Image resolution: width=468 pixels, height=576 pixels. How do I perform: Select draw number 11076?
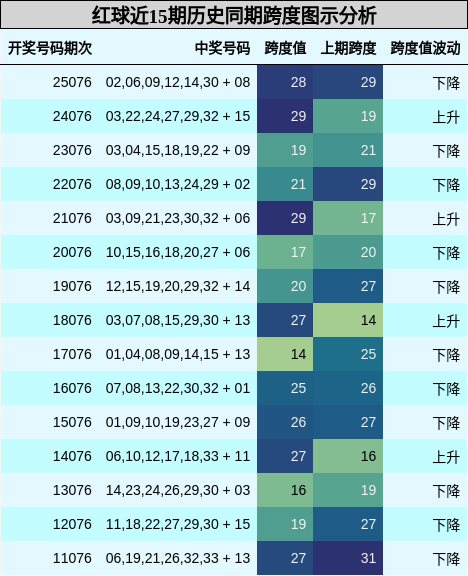point(72,558)
